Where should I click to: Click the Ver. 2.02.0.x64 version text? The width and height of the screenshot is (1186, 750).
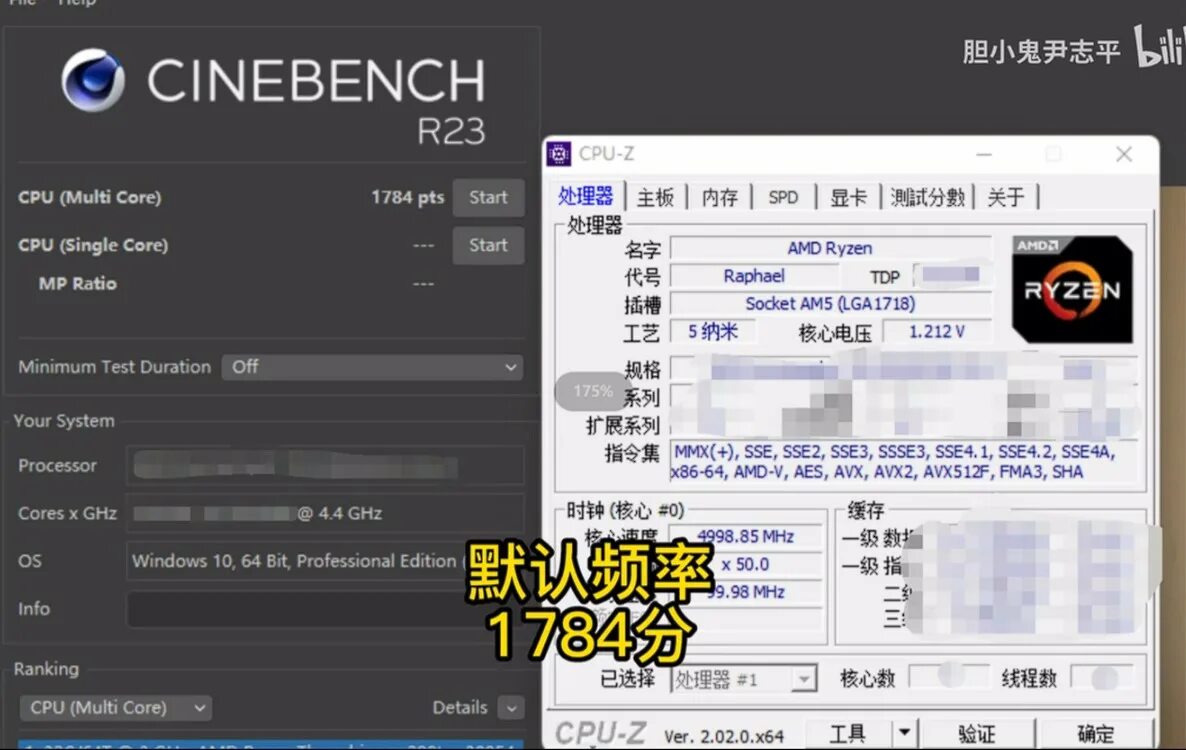[724, 736]
